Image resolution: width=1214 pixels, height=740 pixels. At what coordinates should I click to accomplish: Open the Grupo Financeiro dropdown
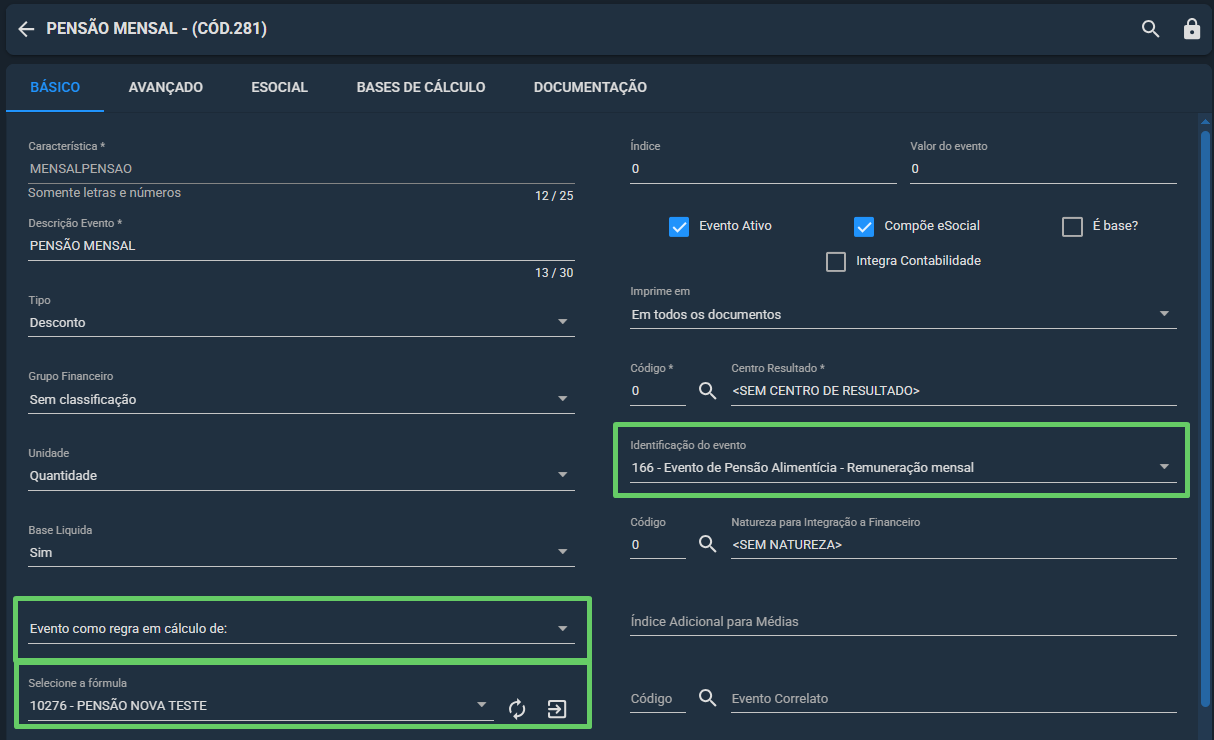tap(301, 399)
